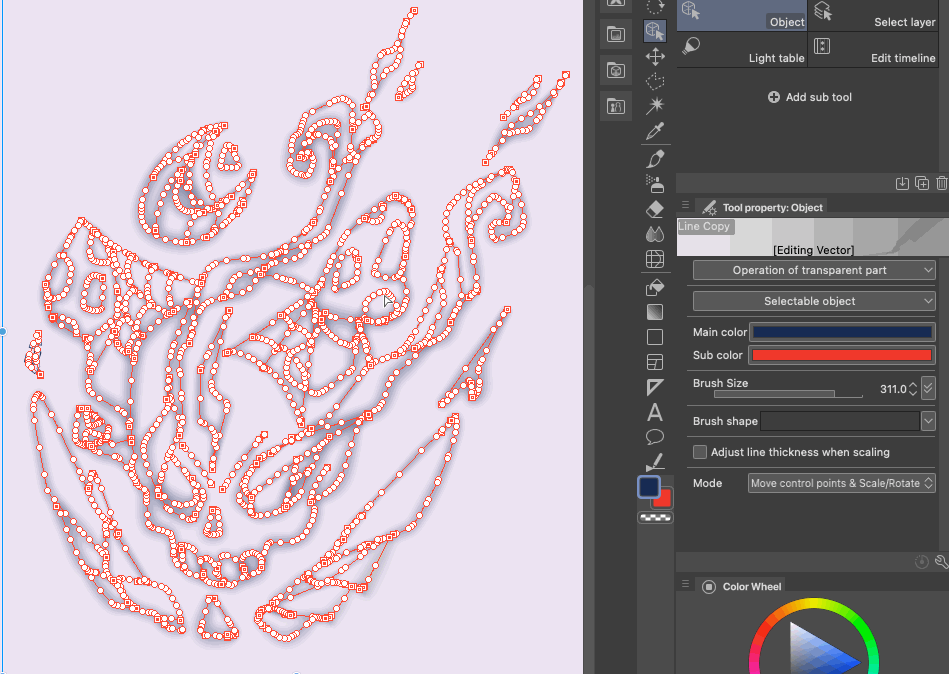Open the pose material folder icon
Viewport: 949px width, 674px height.
[616, 107]
